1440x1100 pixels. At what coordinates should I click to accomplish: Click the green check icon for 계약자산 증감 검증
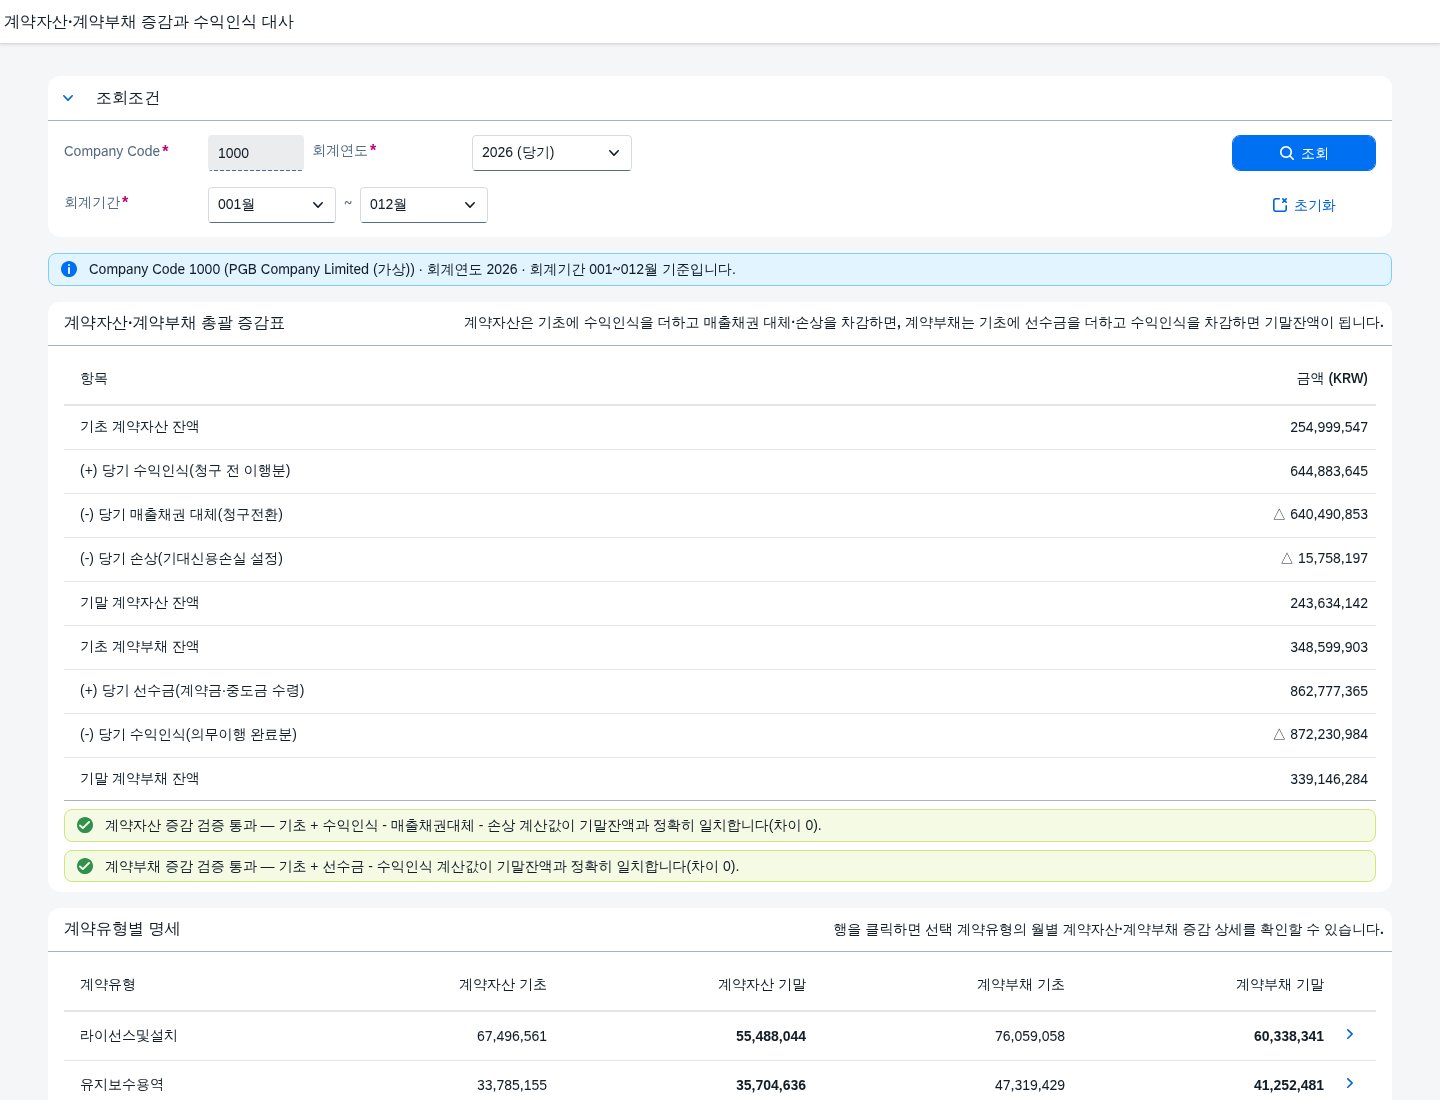pos(85,825)
